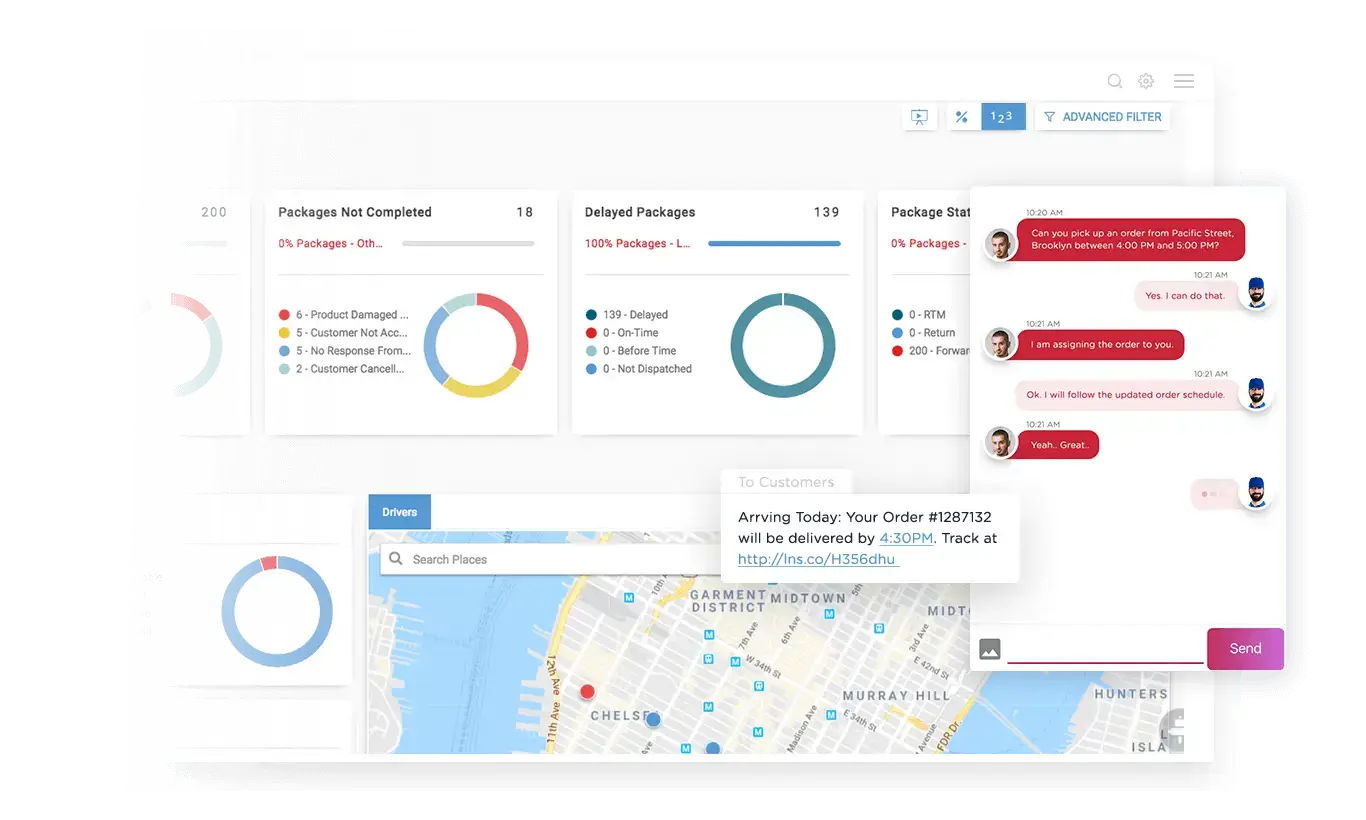The height and width of the screenshot is (820, 1366).
Task: Click the 'Yes. I can do that.' chat bubble
Action: click(1185, 295)
